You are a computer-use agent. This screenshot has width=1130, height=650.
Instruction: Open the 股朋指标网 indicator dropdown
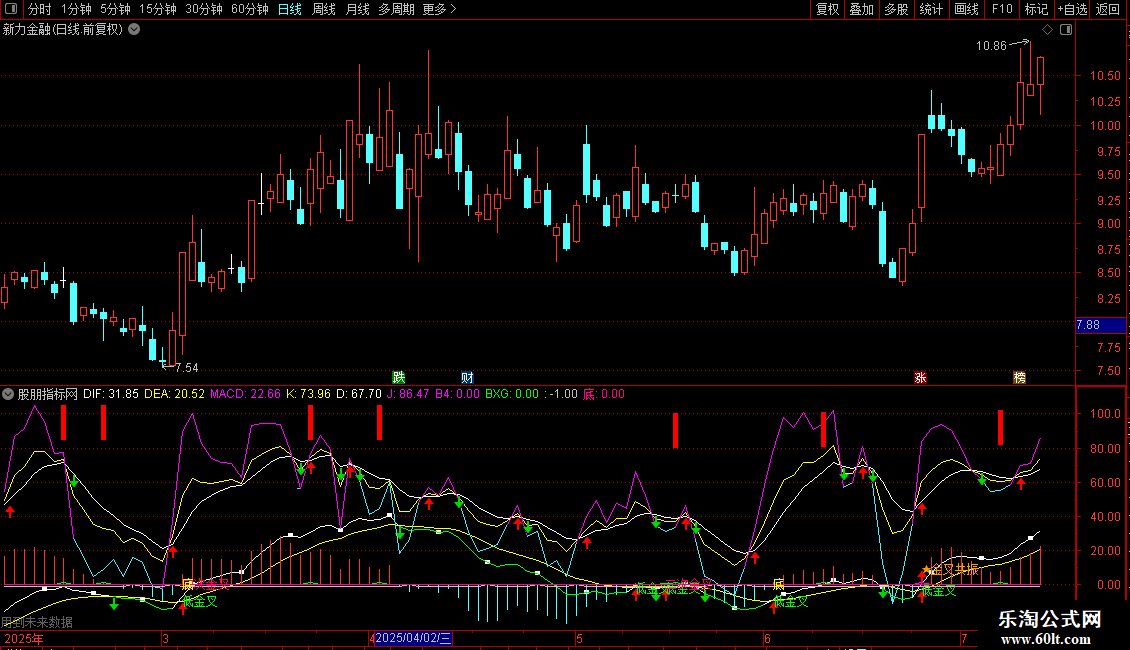[x=8, y=394]
